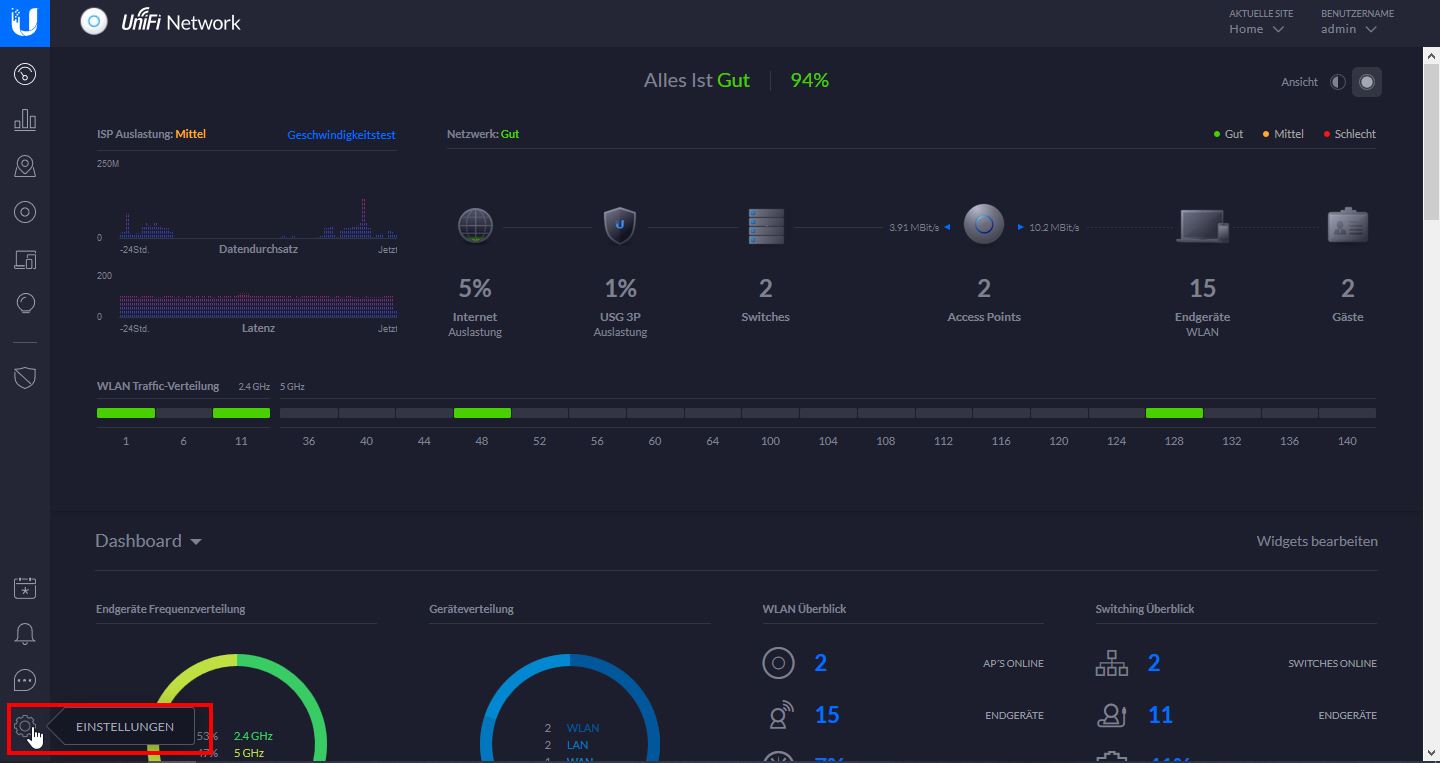Image resolution: width=1440 pixels, height=763 pixels.
Task: Click the 94% health score
Action: 809,80
